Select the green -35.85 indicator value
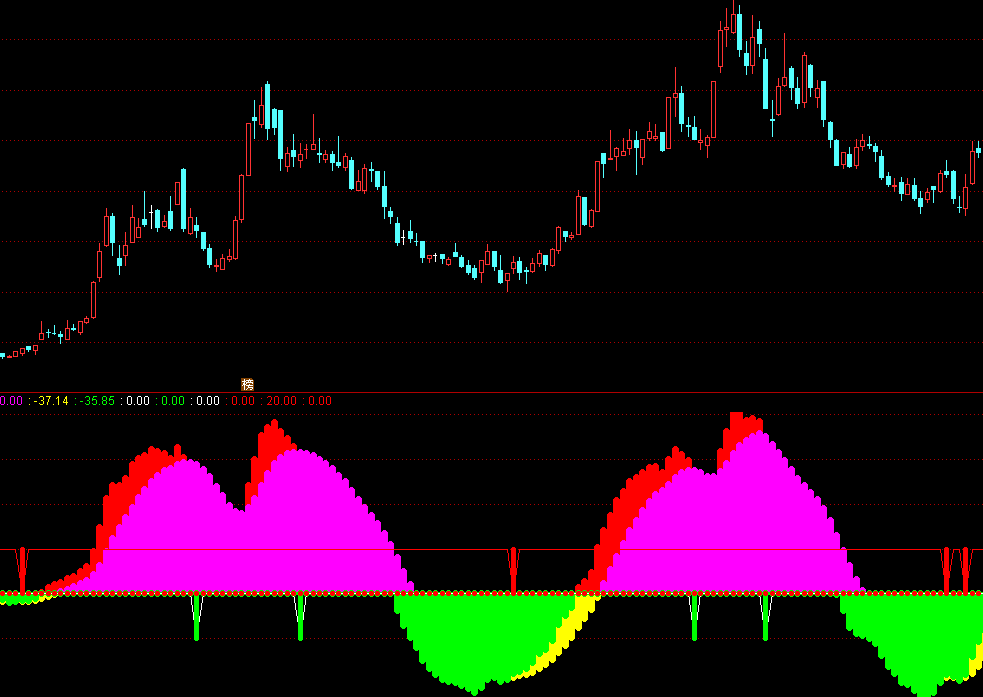The image size is (983, 697). tap(97, 401)
